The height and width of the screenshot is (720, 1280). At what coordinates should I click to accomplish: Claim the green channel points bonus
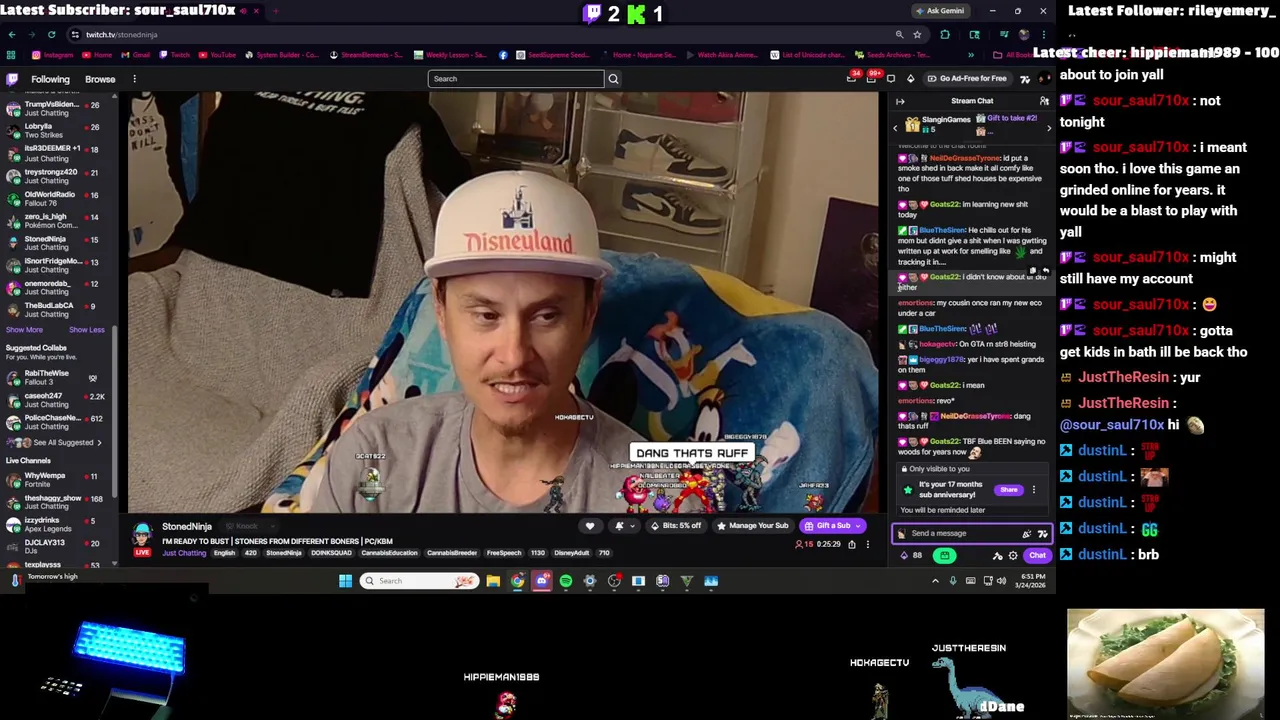click(x=944, y=556)
